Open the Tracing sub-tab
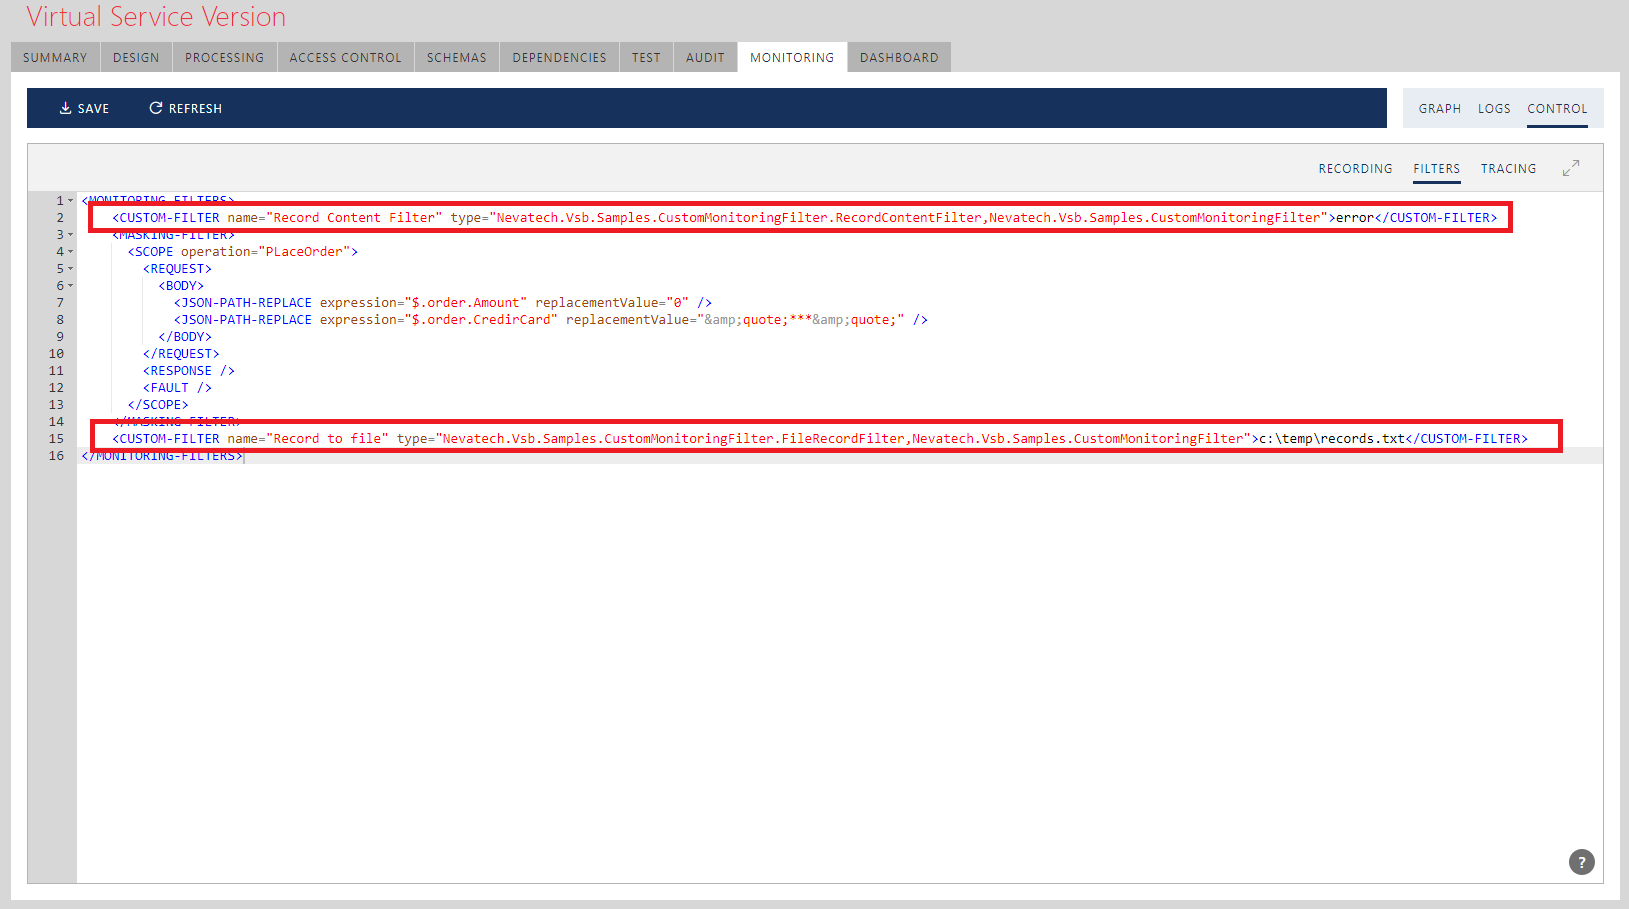The height and width of the screenshot is (909, 1629). tap(1508, 169)
